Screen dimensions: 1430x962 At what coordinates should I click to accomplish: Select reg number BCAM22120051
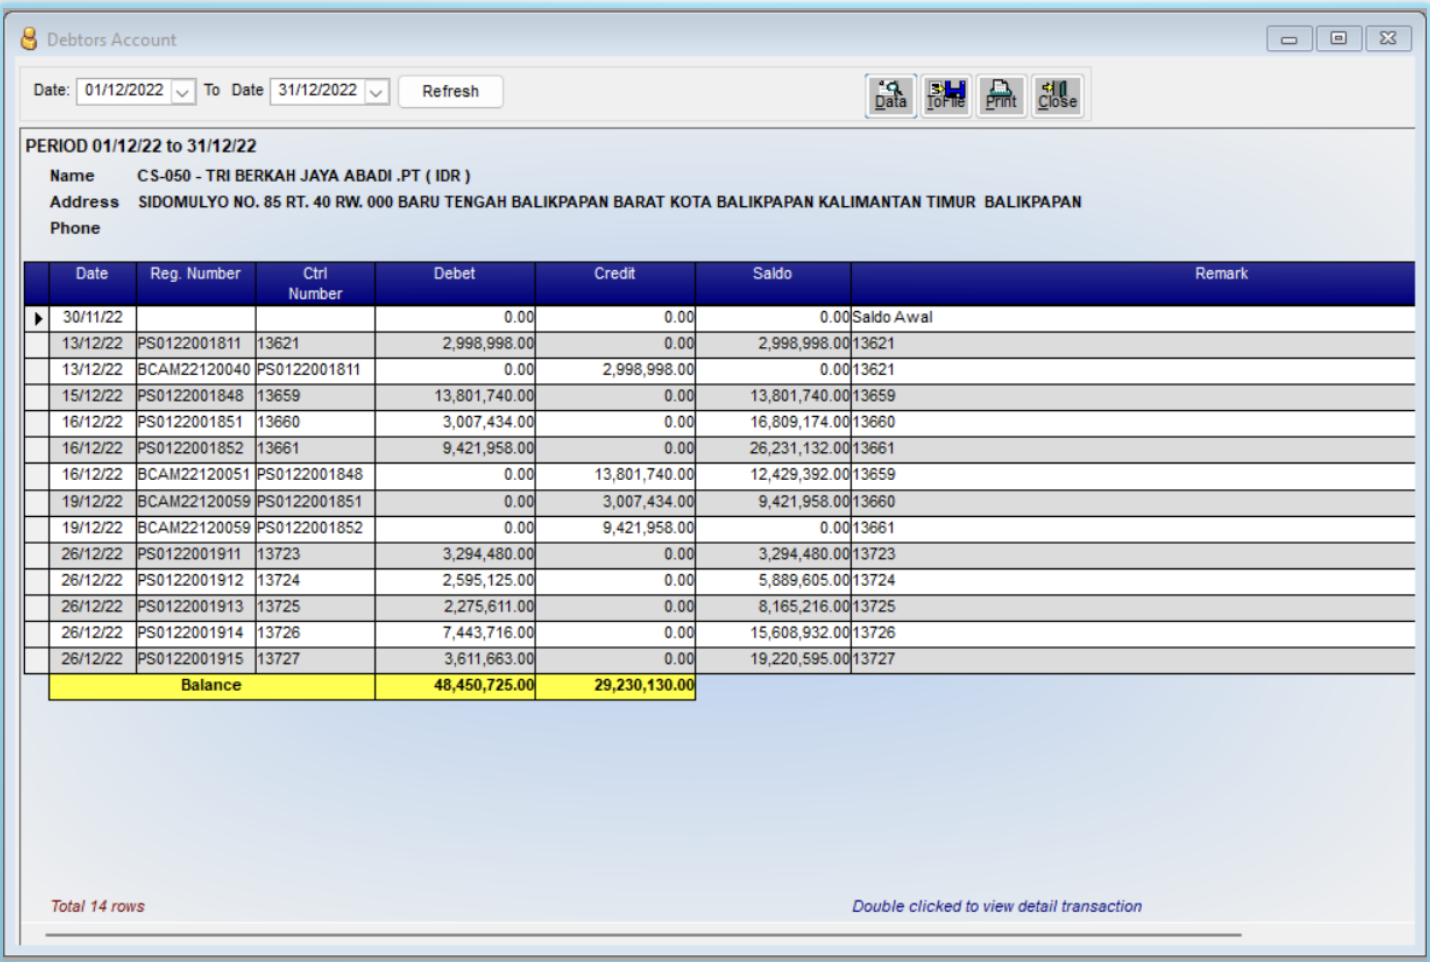coord(195,474)
